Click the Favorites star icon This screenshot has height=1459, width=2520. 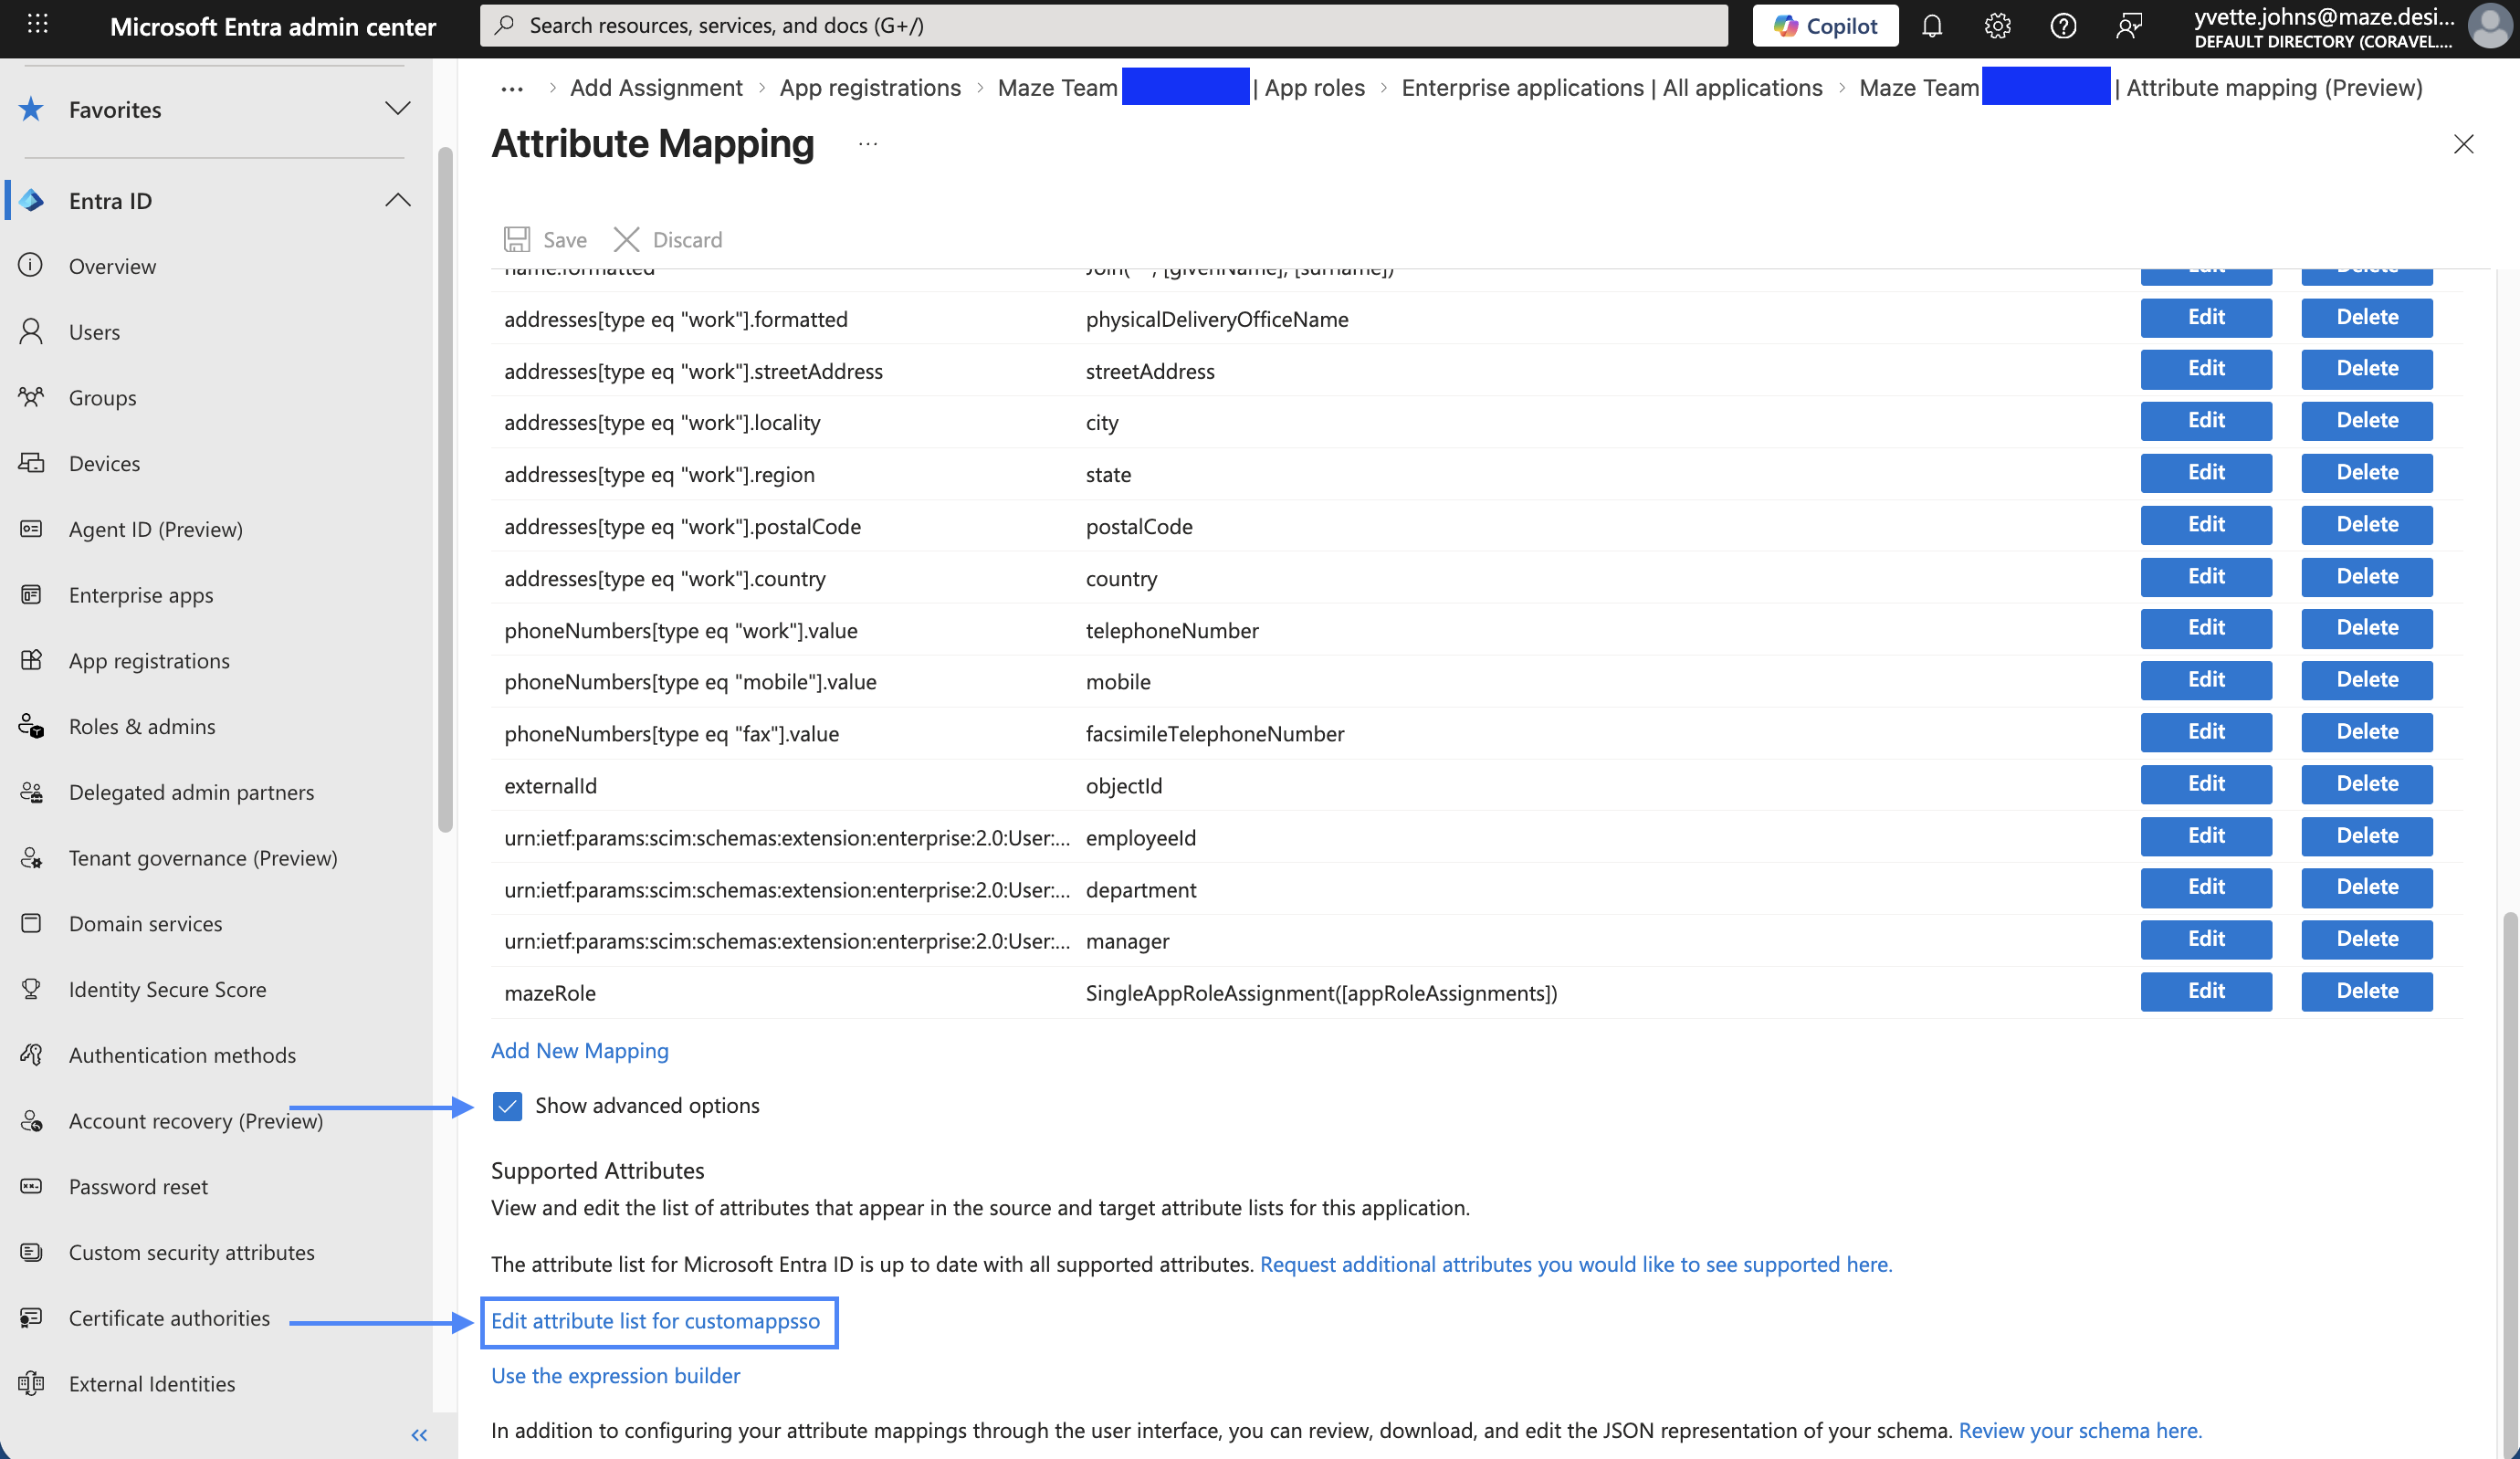[x=31, y=109]
